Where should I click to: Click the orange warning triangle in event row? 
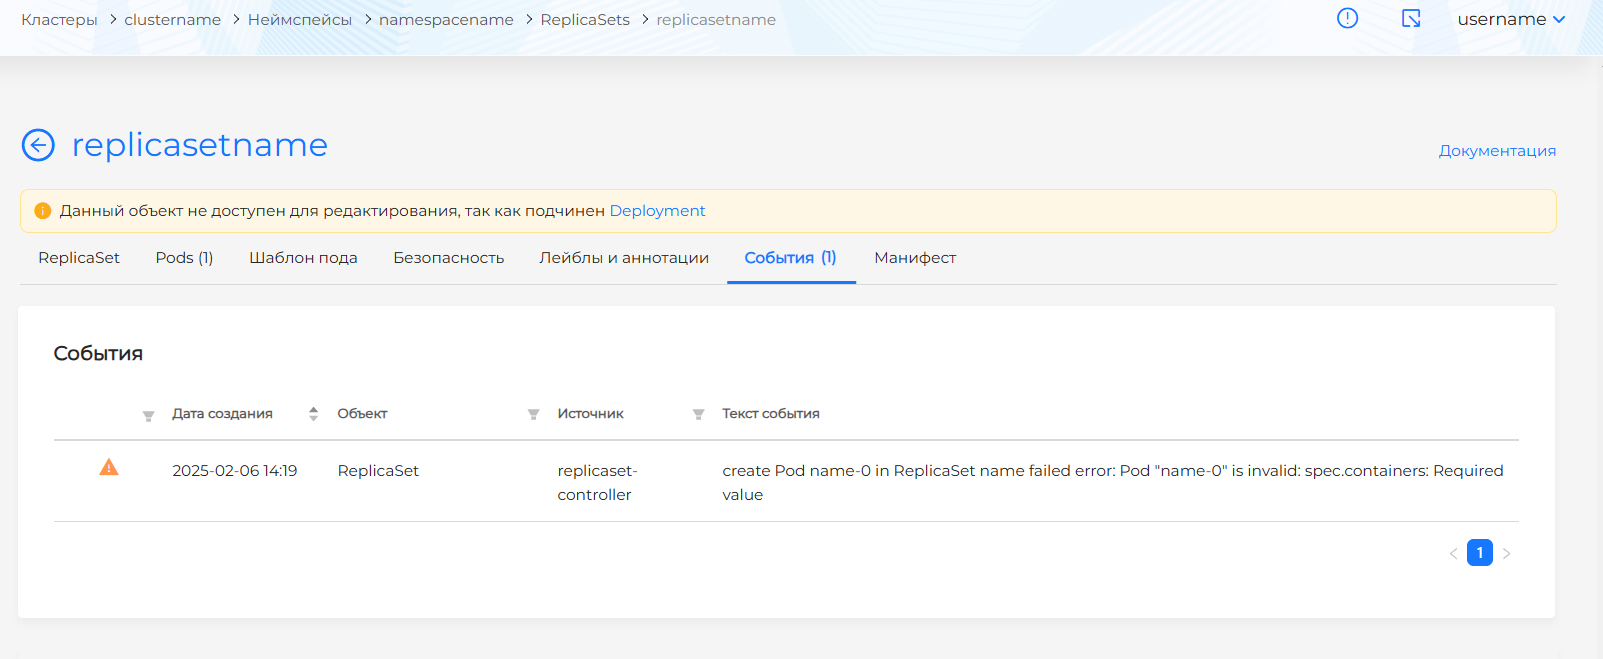[x=109, y=468]
